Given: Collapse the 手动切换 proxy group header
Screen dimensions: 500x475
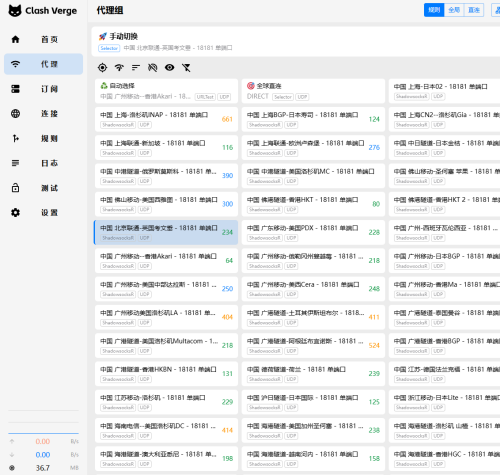Looking at the screenshot, I should click(x=296, y=41).
